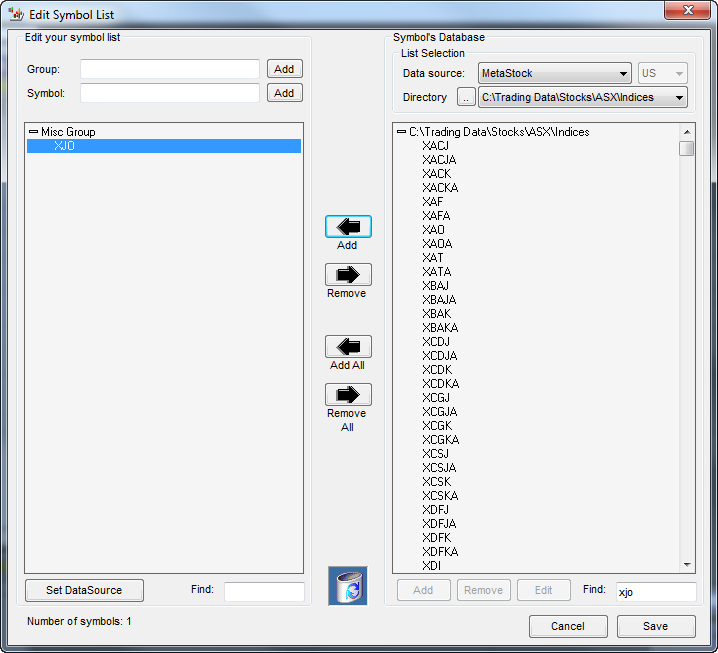Viewport: 718px width, 653px height.
Task: Click the recycle bin icon
Action: pos(348,586)
